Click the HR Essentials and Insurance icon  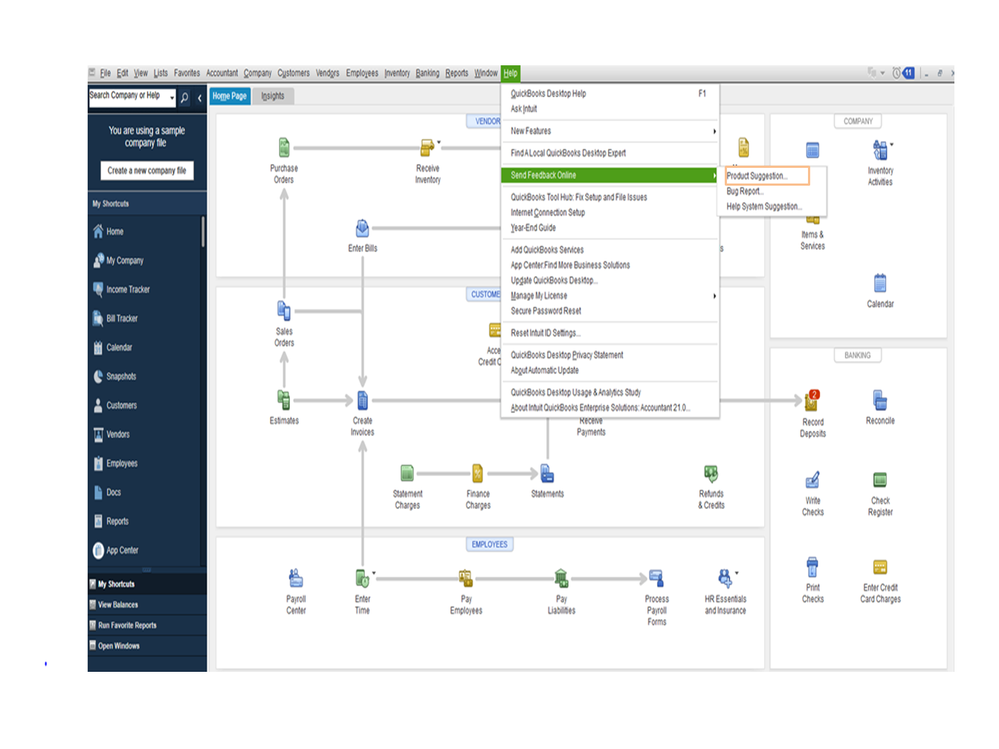[725, 578]
